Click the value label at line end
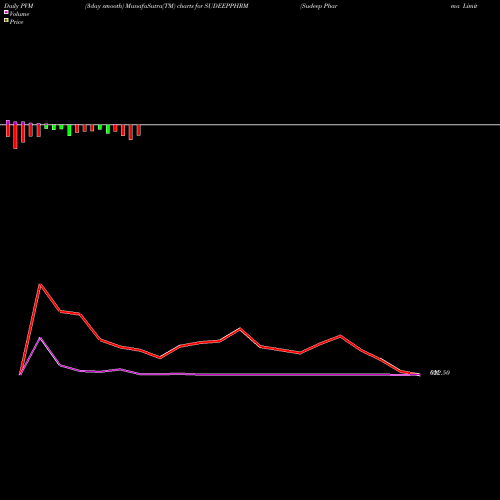 tap(440, 373)
